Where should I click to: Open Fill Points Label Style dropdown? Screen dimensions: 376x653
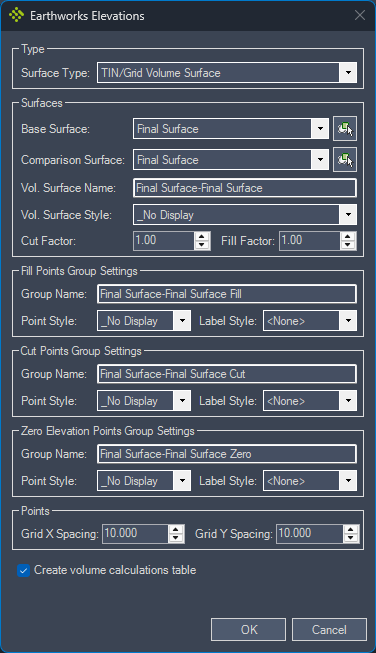click(348, 321)
